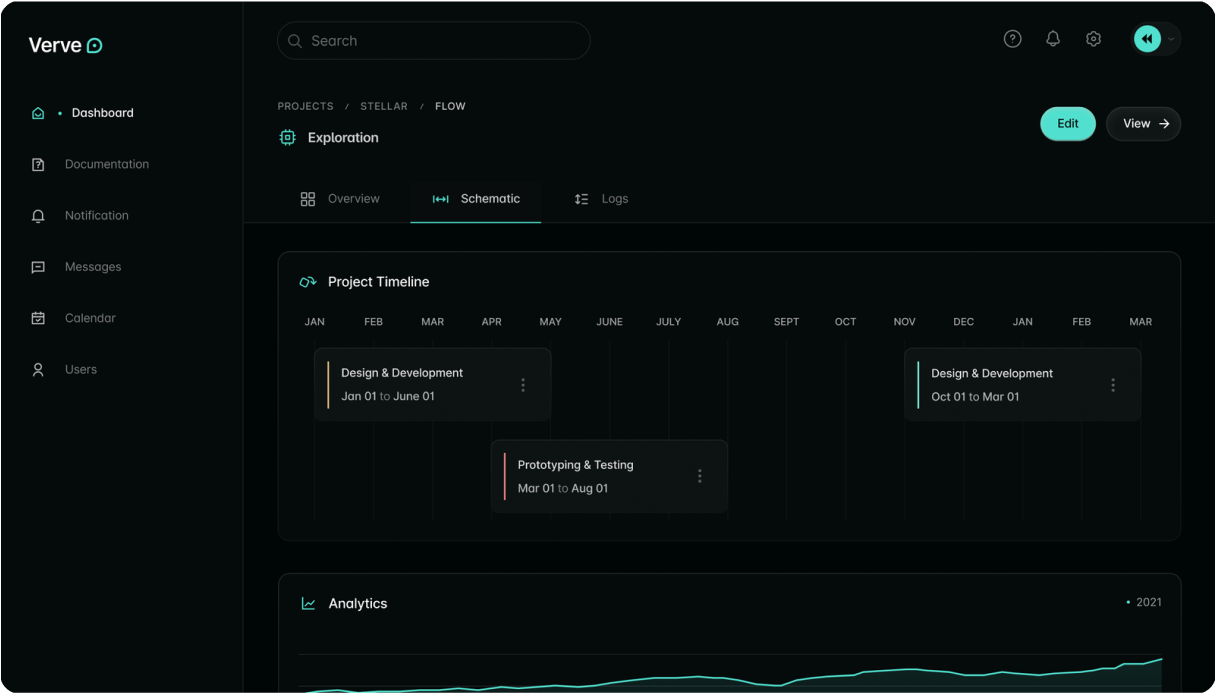Open the Dashboard icon in the sidebar
This screenshot has width=1216, height=694.
(x=38, y=113)
